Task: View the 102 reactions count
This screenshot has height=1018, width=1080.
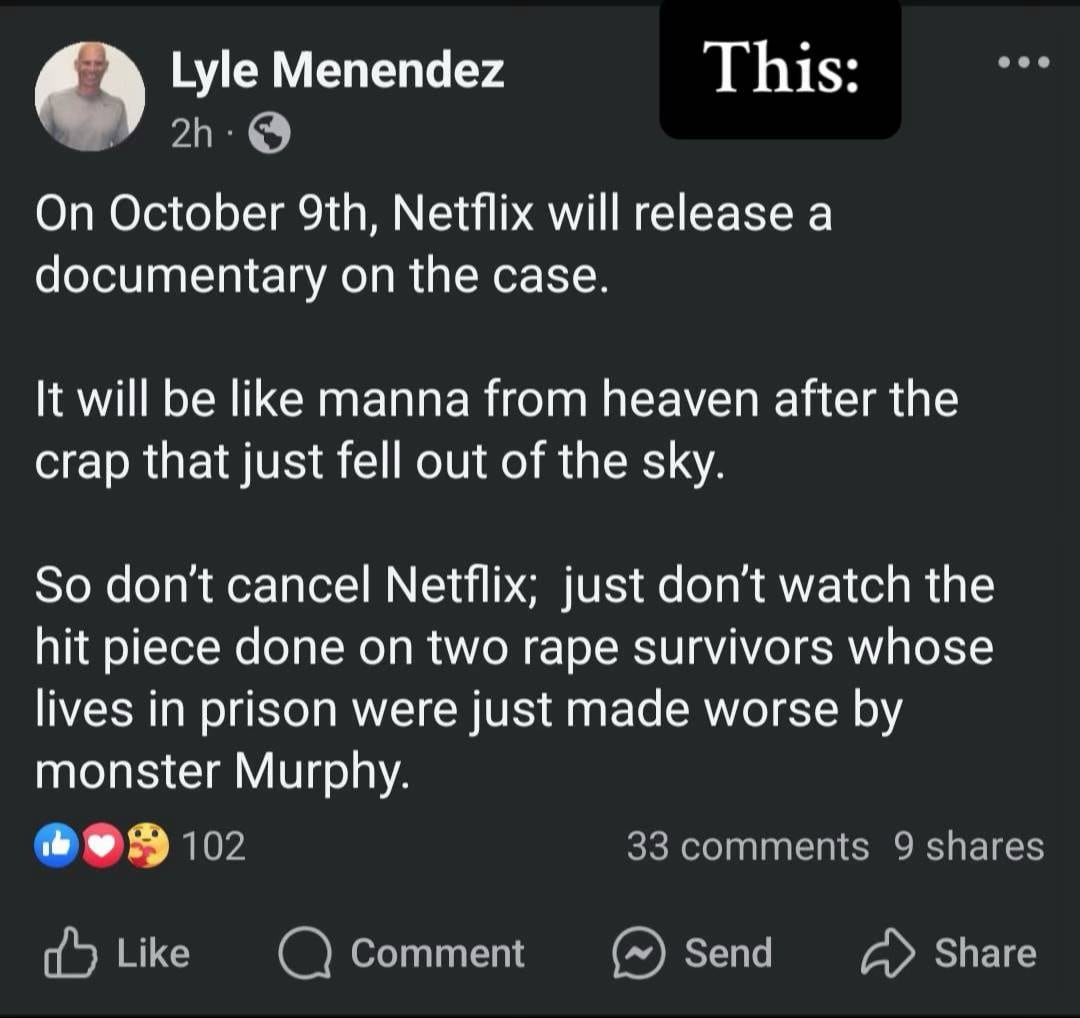Action: [215, 847]
